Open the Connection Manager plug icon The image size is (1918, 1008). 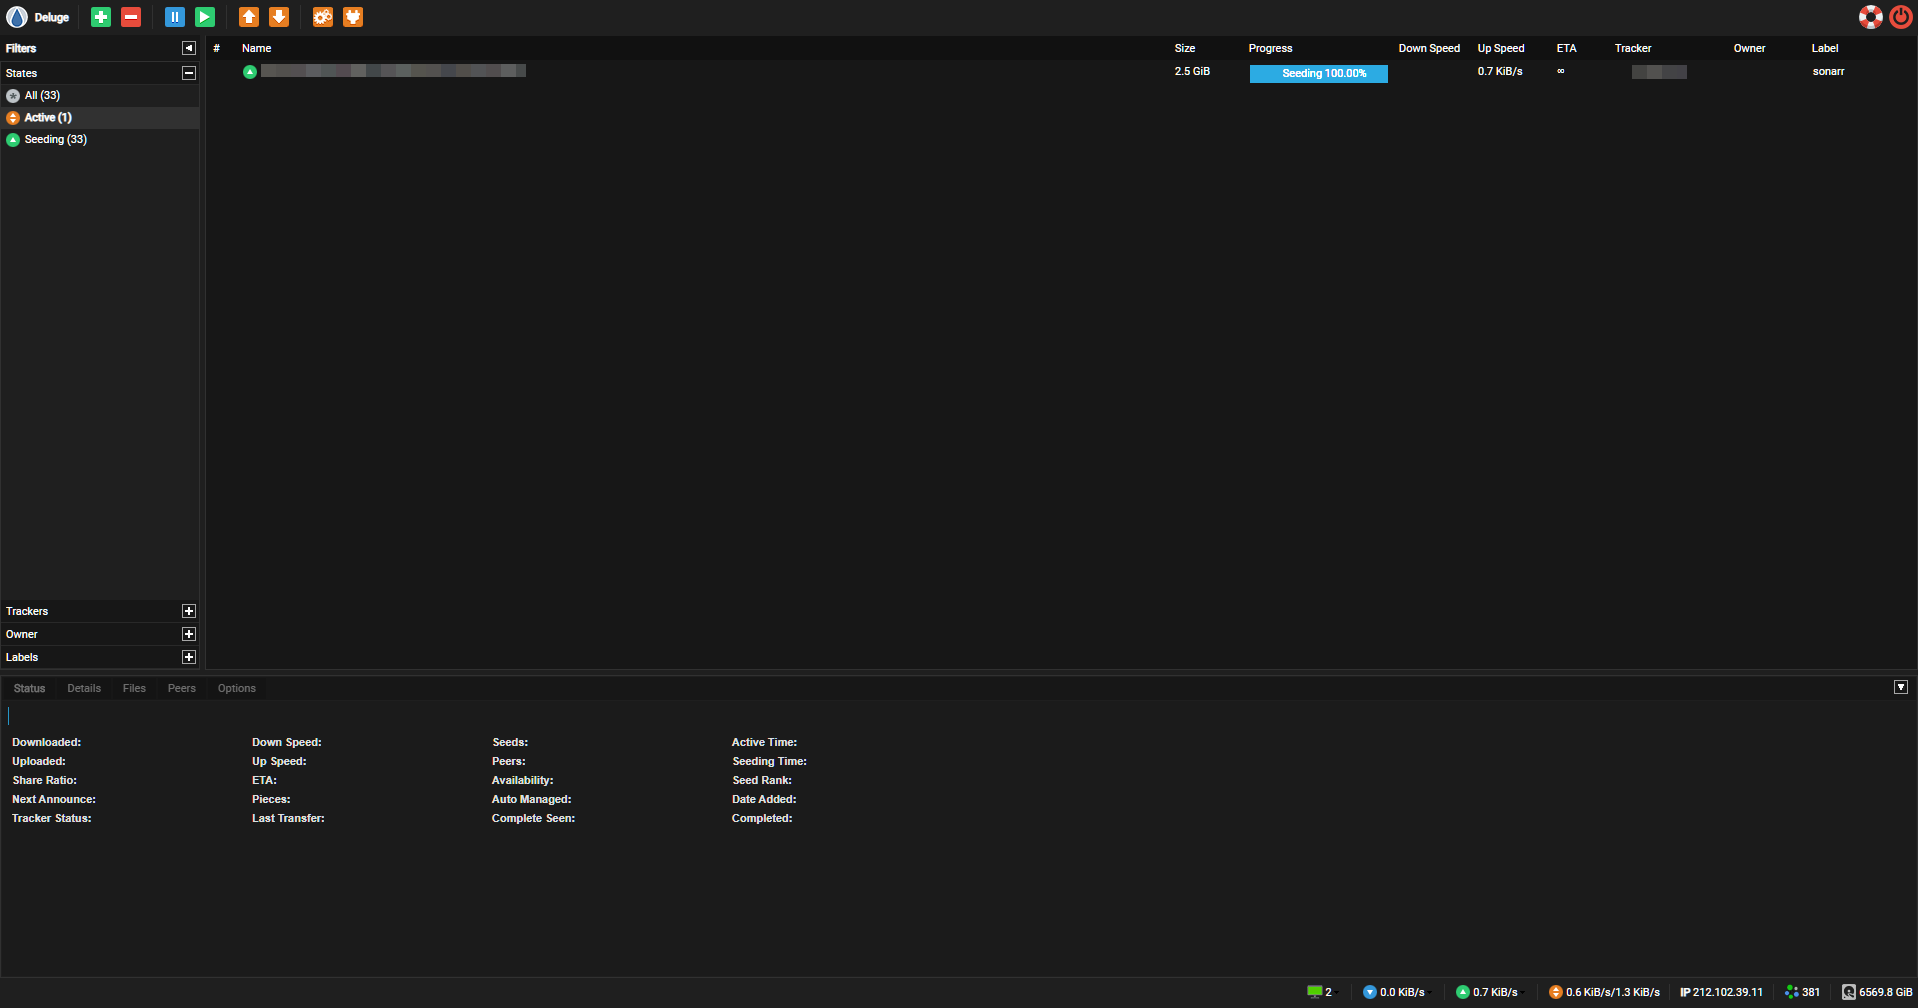[353, 17]
